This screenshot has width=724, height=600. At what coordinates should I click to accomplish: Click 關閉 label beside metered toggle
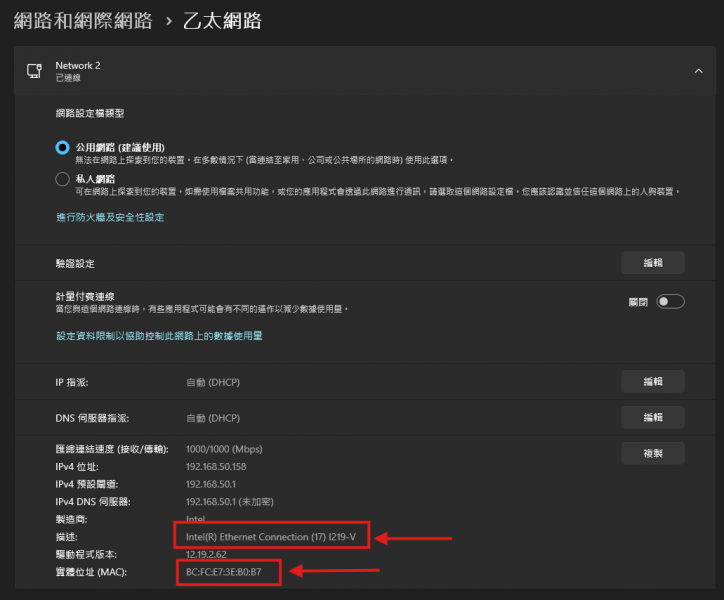tap(638, 302)
